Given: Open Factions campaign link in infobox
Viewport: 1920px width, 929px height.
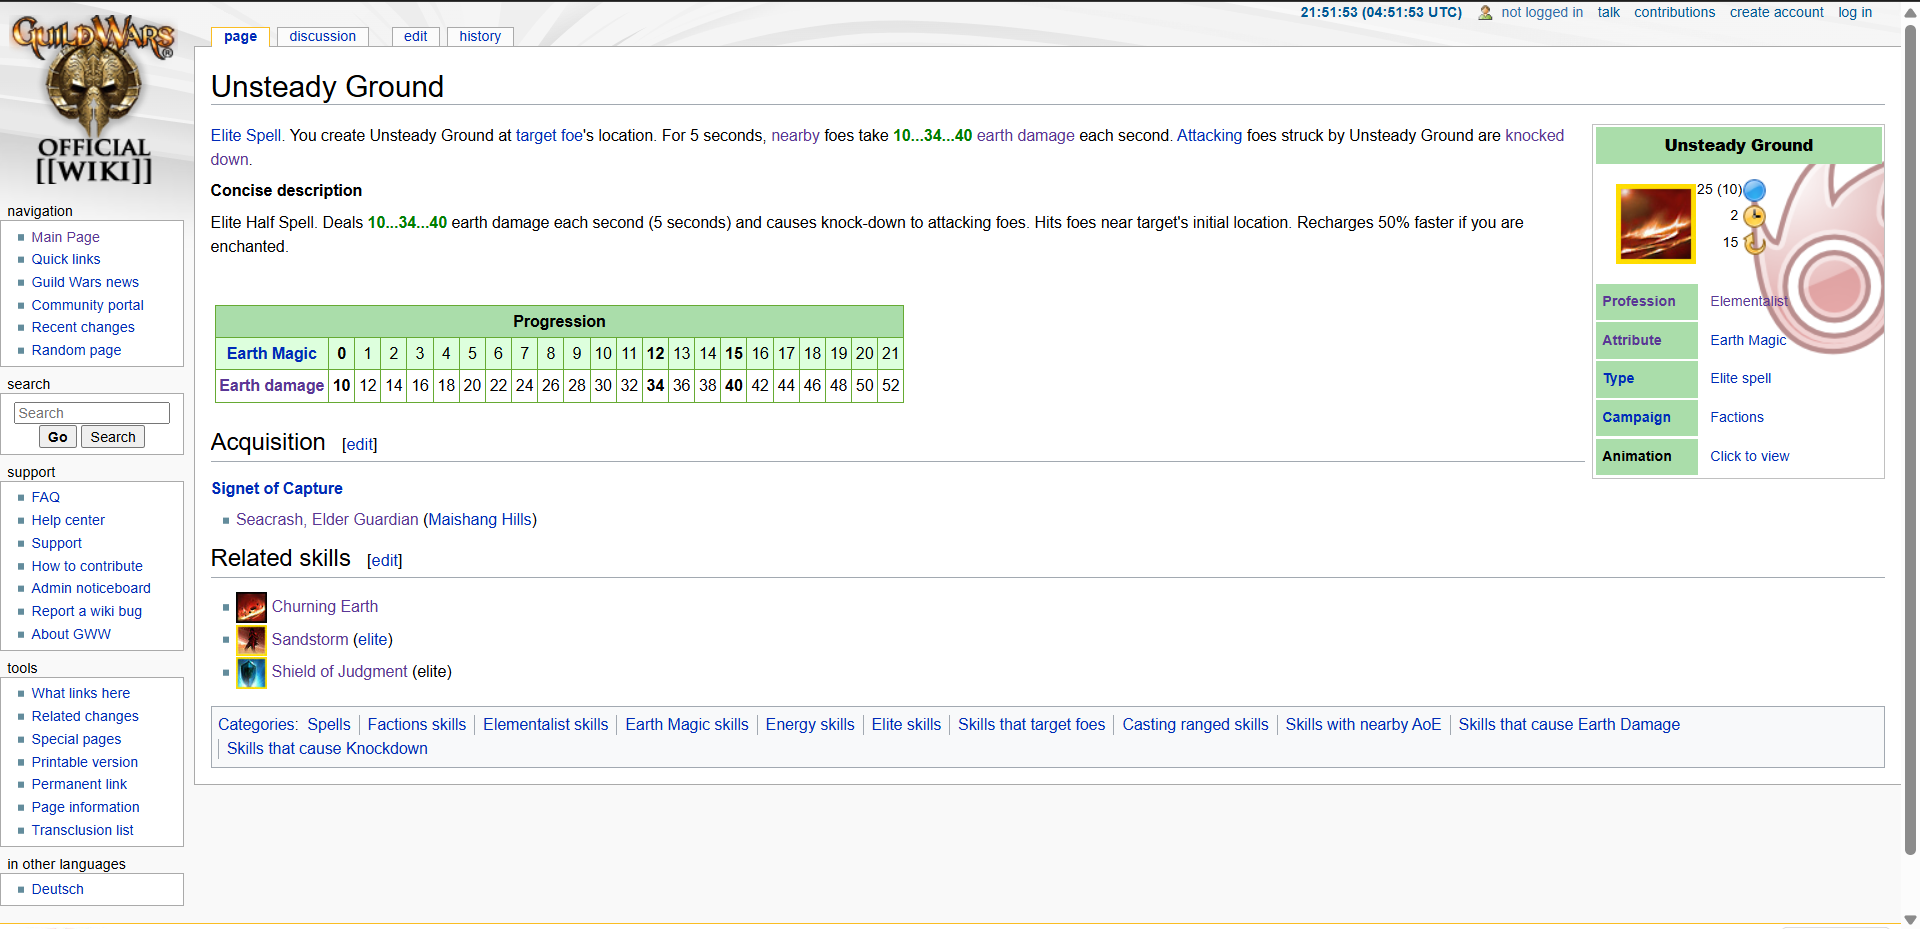Looking at the screenshot, I should [x=1736, y=417].
